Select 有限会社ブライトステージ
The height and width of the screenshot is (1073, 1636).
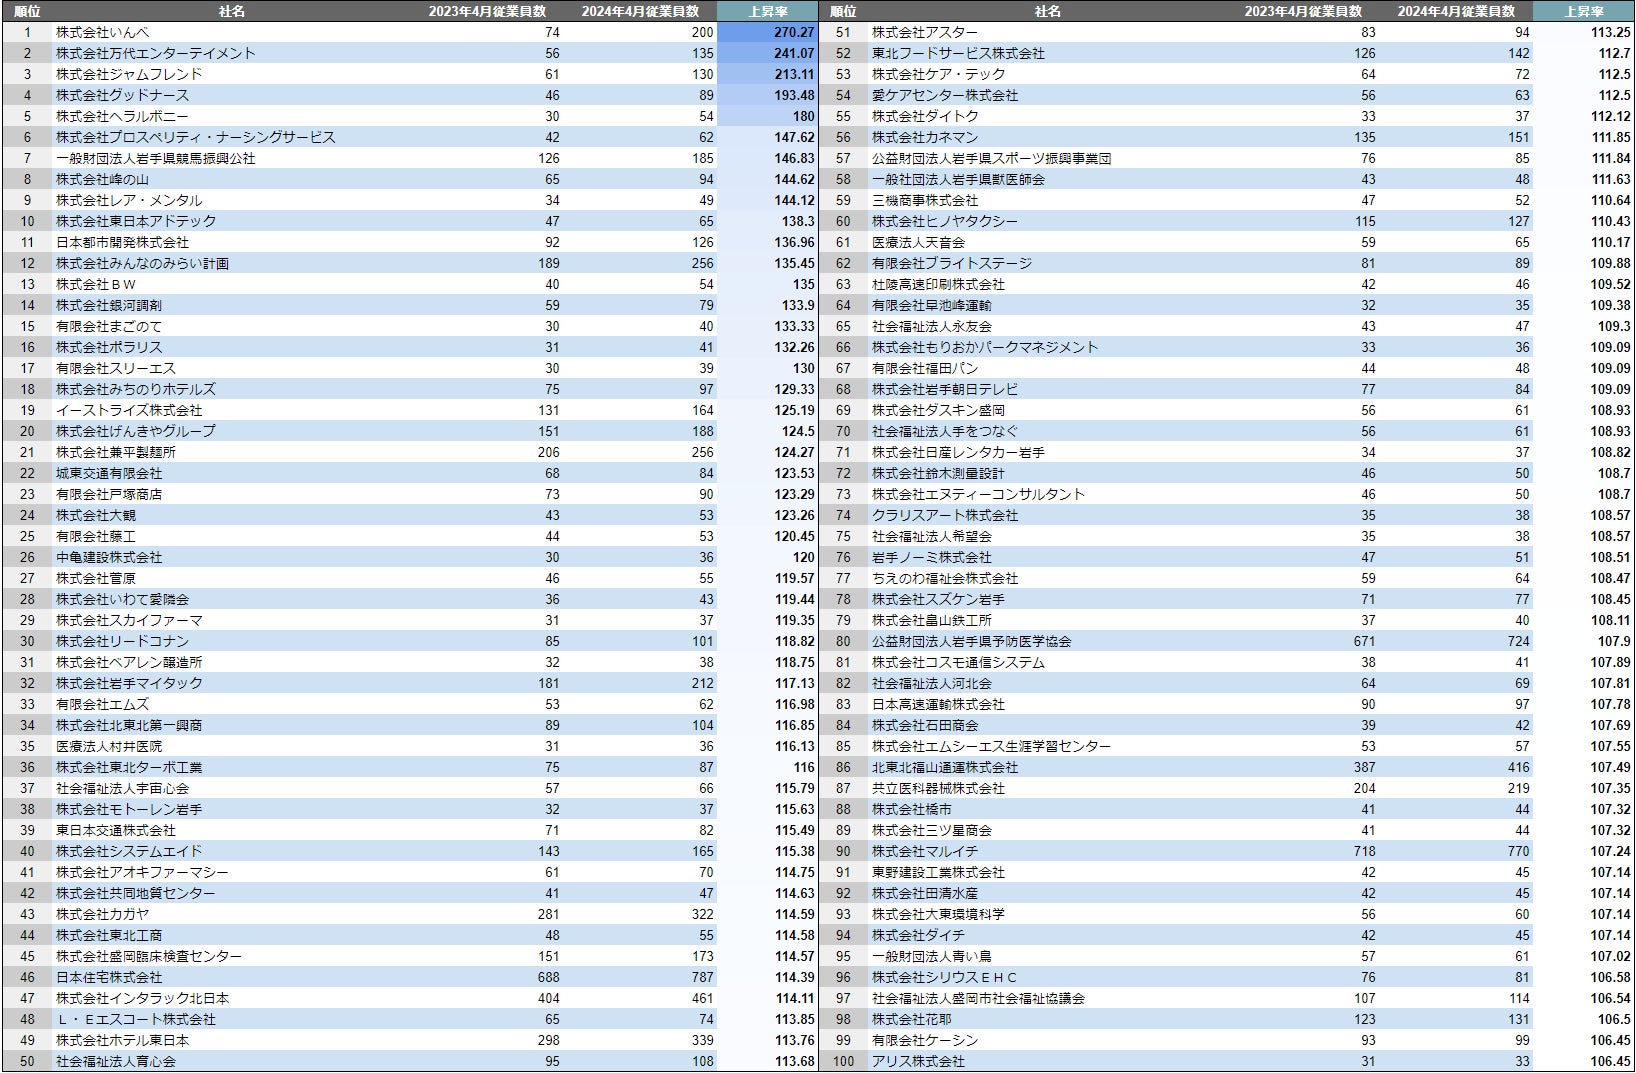(952, 263)
